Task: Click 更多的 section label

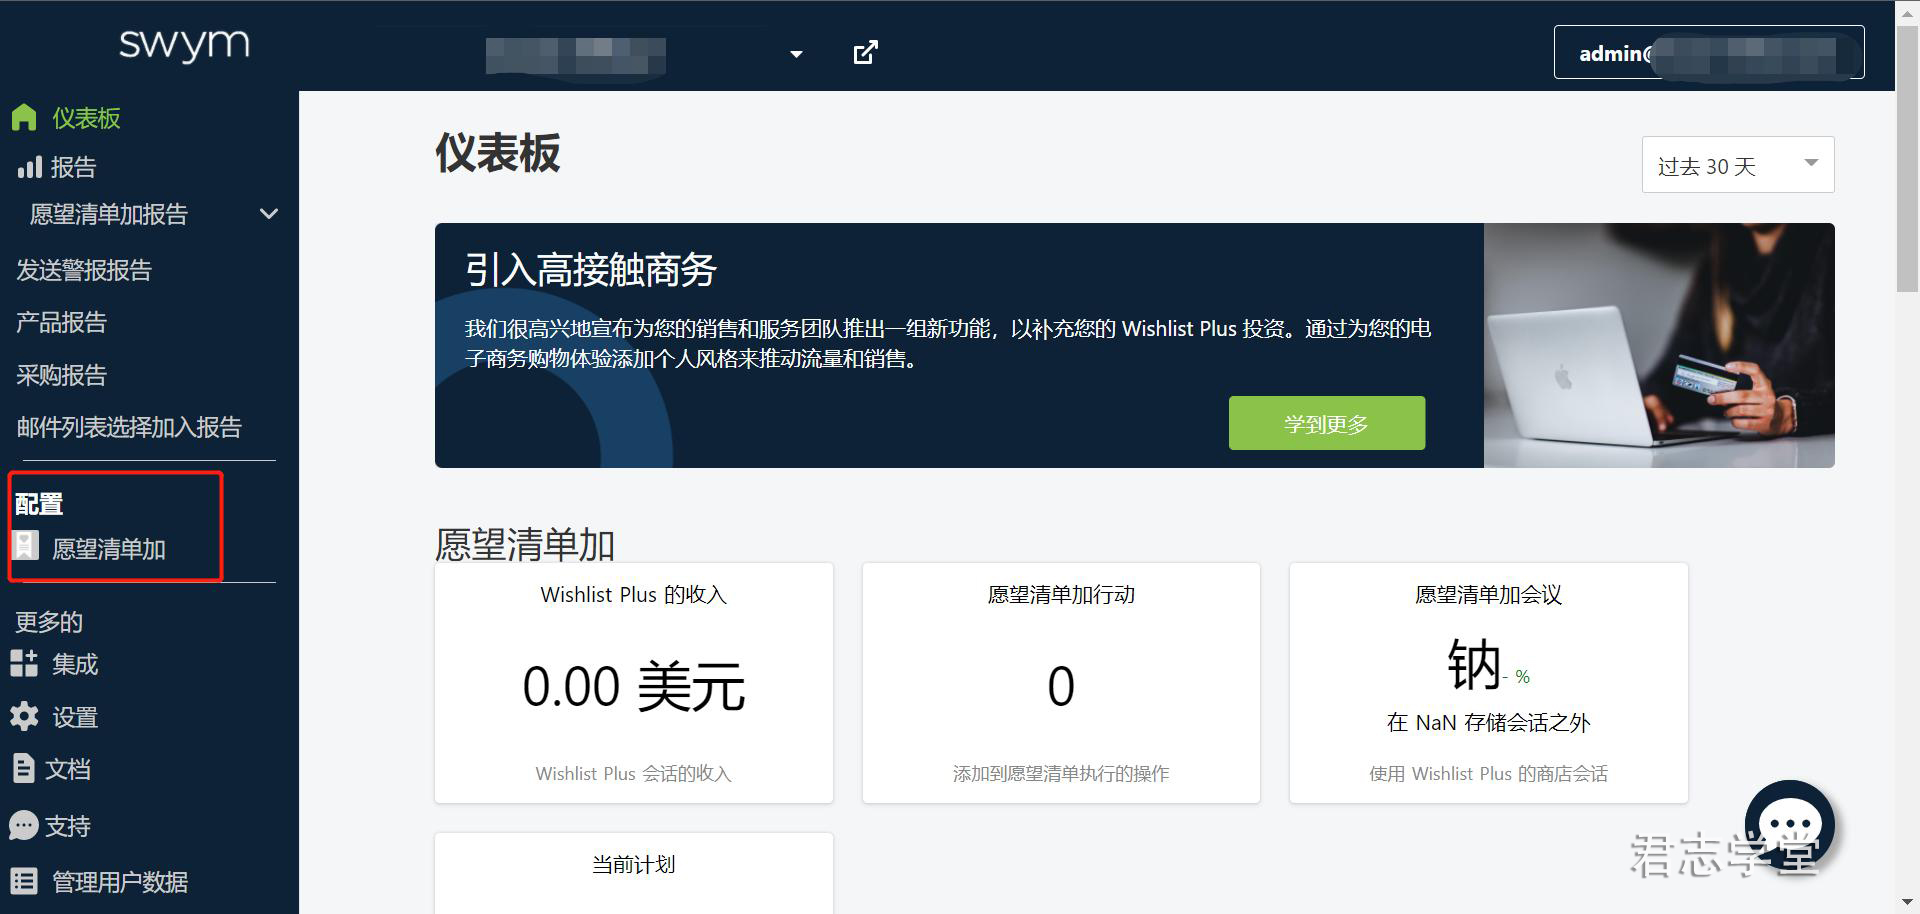Action: tap(49, 622)
